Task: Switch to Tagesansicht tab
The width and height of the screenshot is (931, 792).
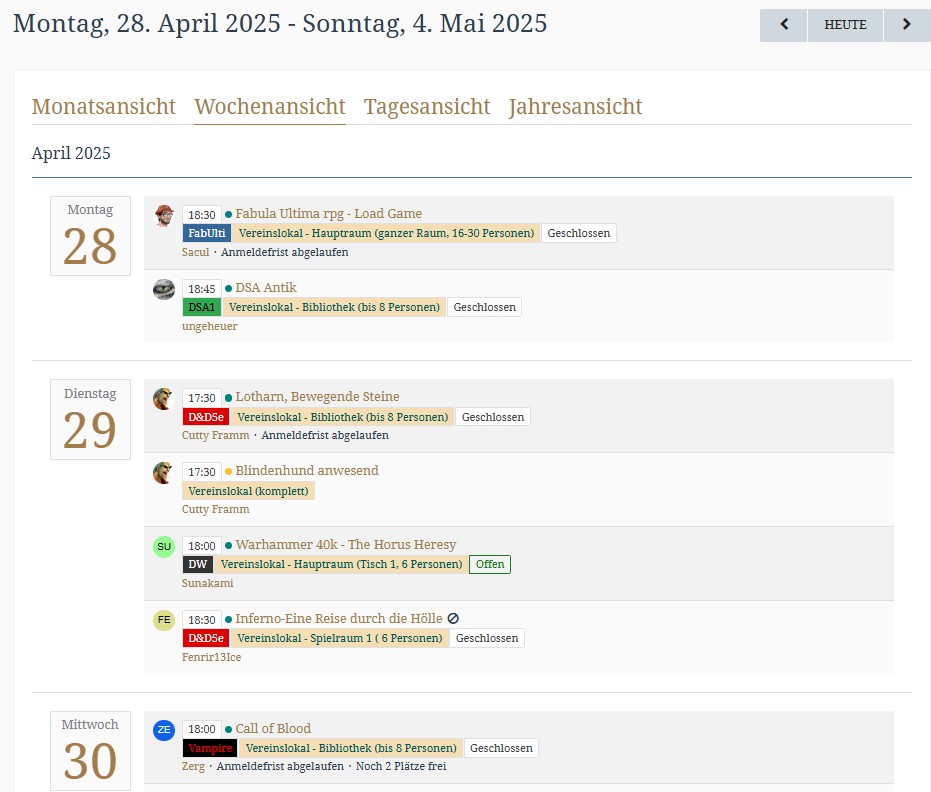Action: coord(427,107)
